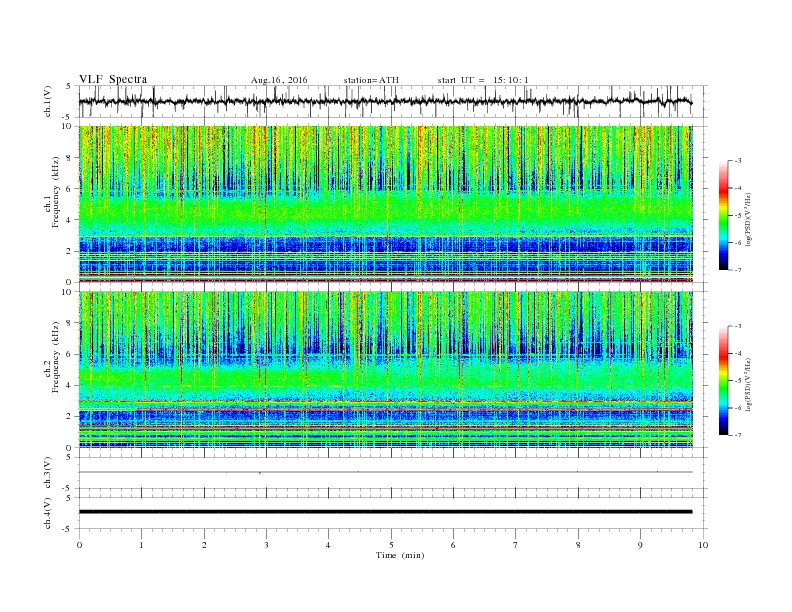Image resolution: width=792 pixels, height=612 pixels.
Task: Select the "start UT = 15:10:1" text
Action: click(483, 80)
